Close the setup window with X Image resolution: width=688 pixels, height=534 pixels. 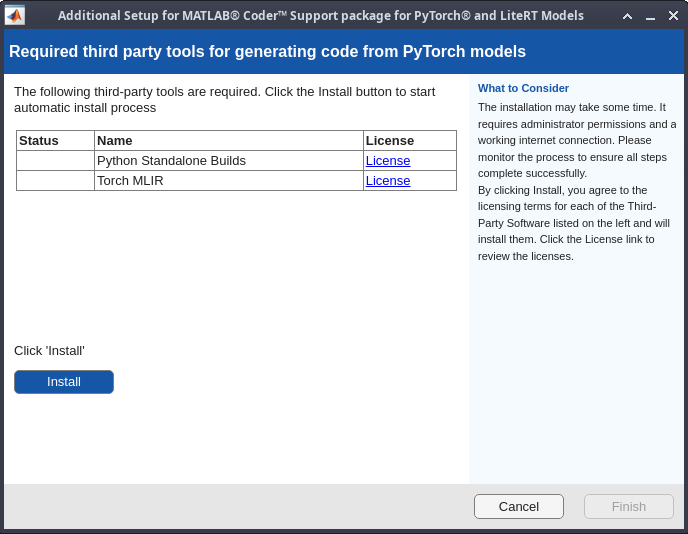673,16
